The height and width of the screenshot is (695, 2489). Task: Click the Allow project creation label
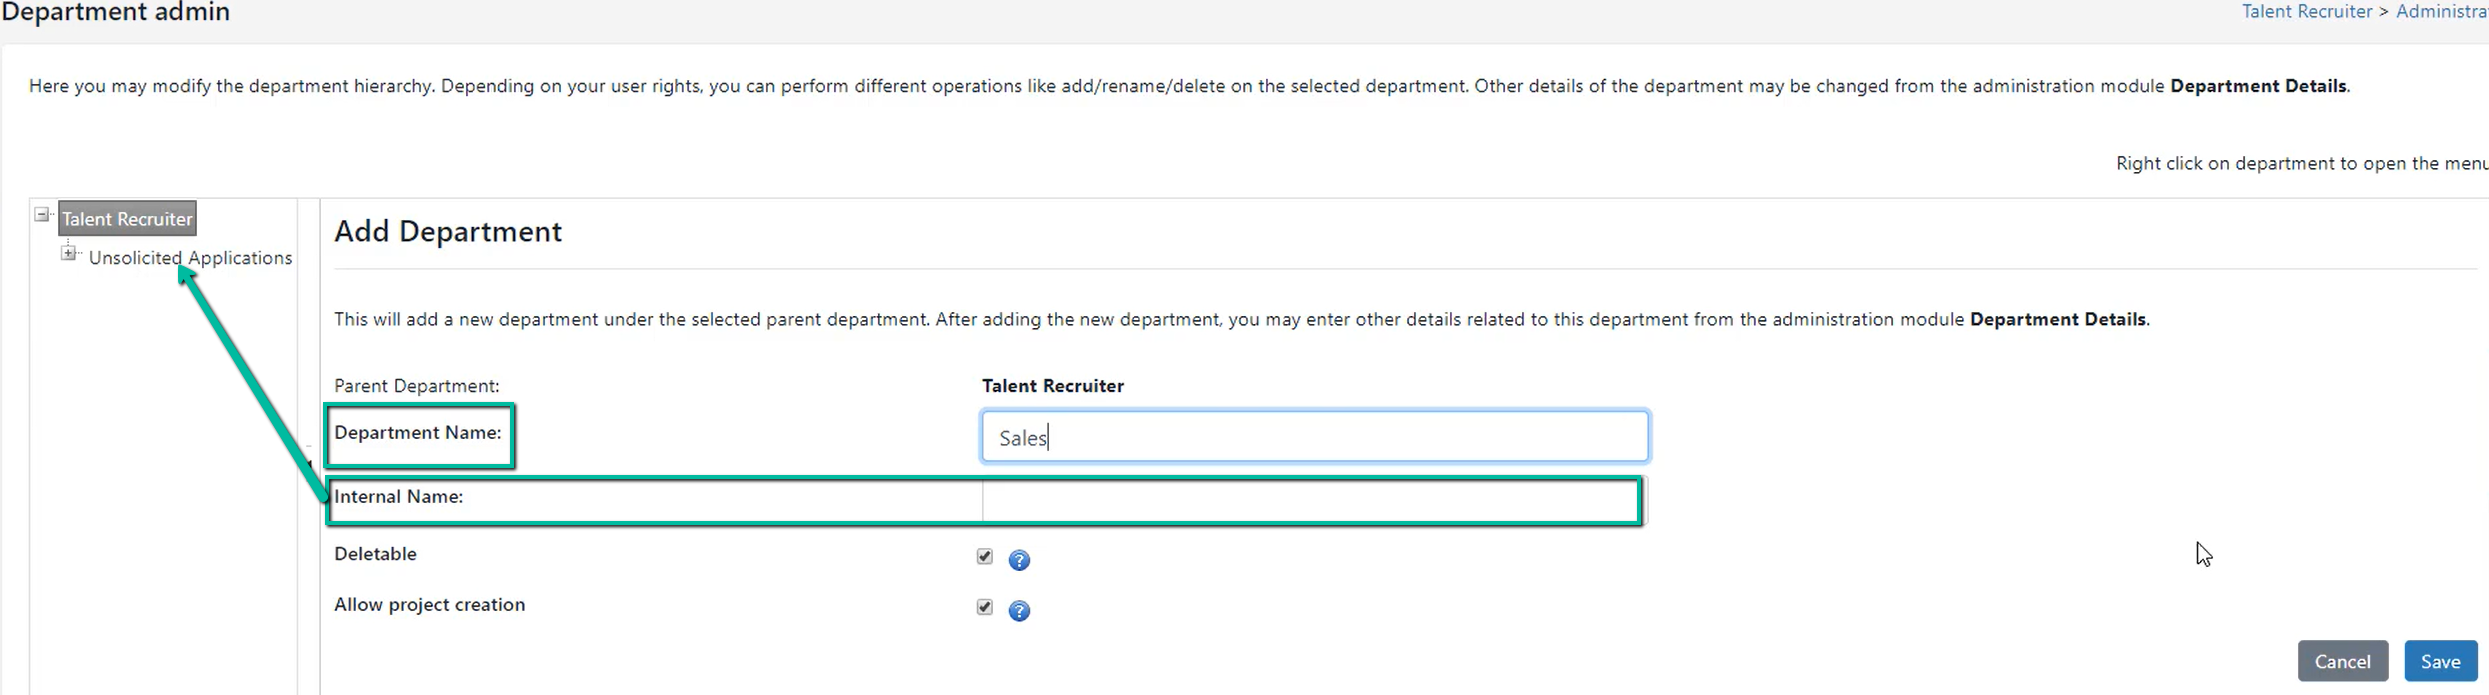[429, 605]
